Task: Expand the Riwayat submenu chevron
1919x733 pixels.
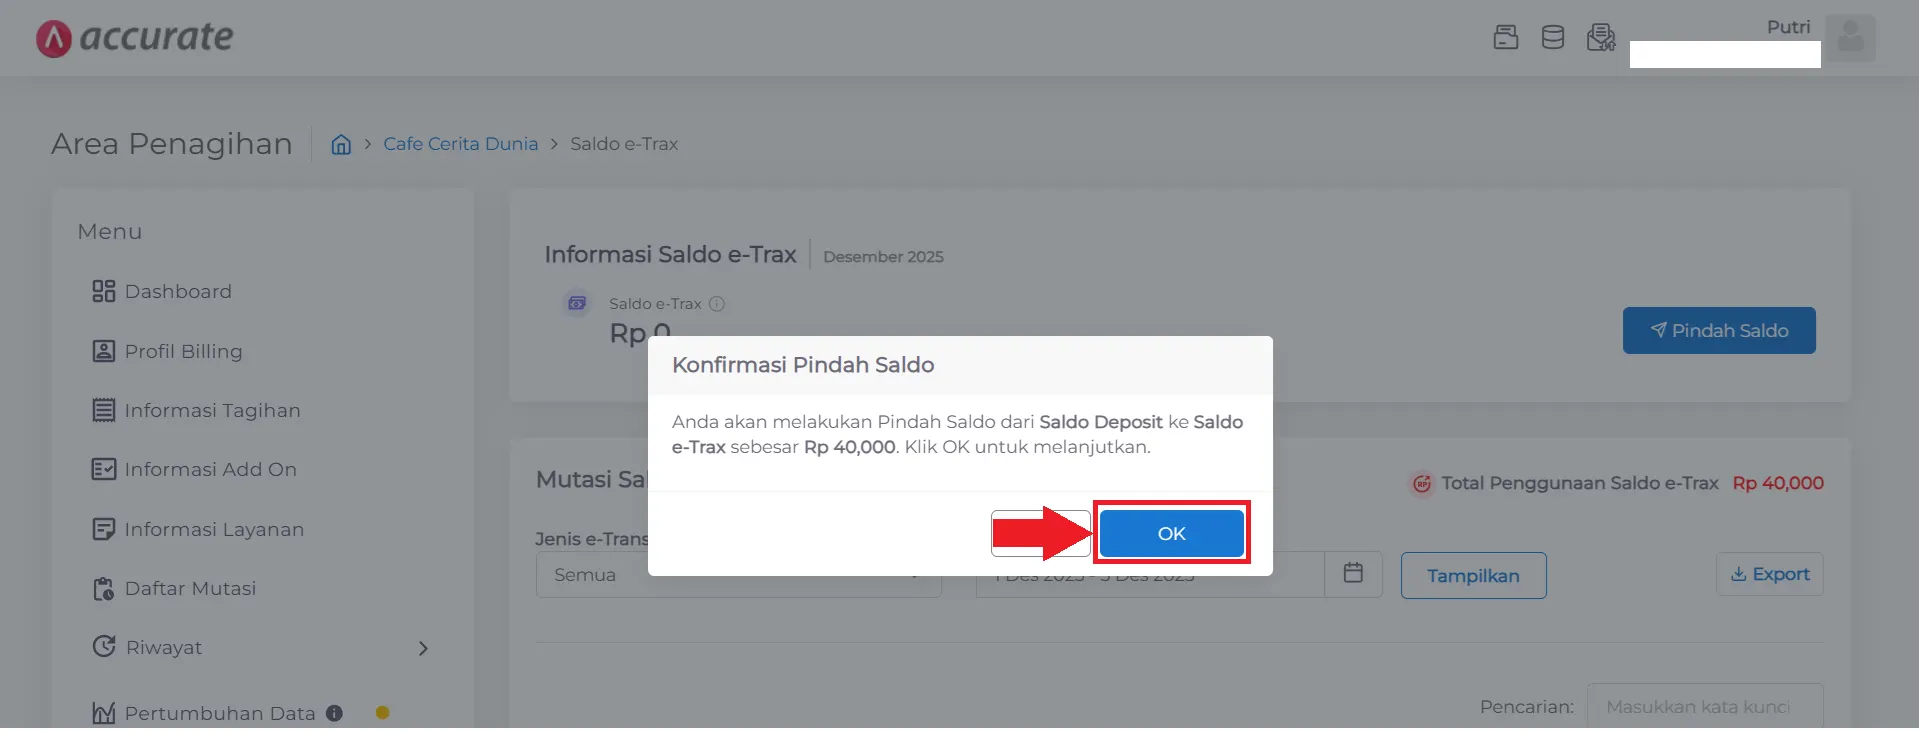Action: tap(423, 648)
